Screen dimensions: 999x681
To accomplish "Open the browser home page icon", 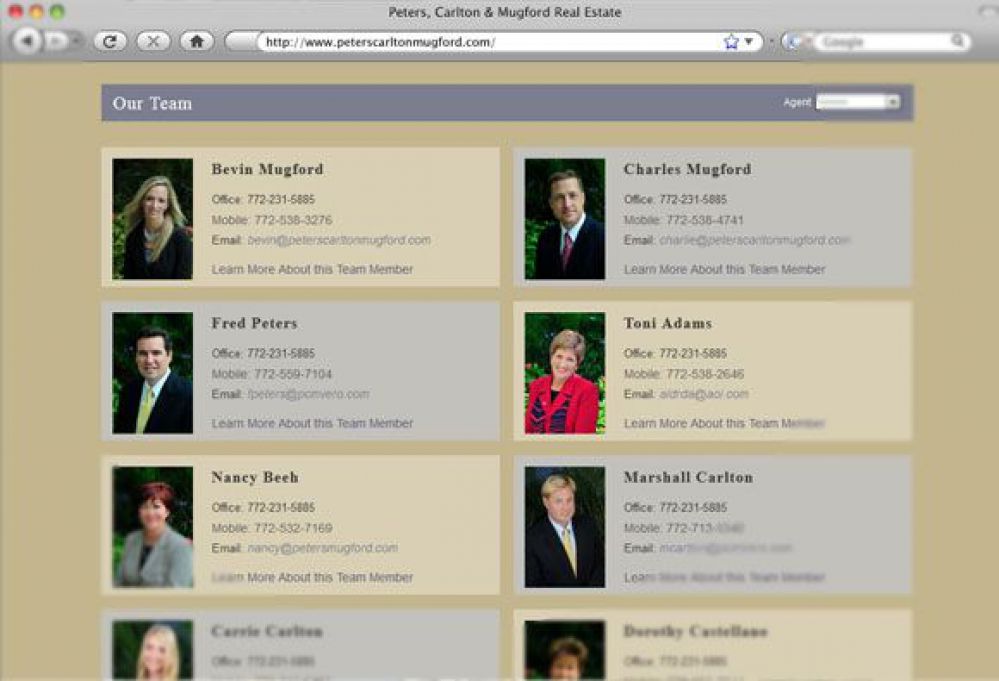I will click(196, 41).
